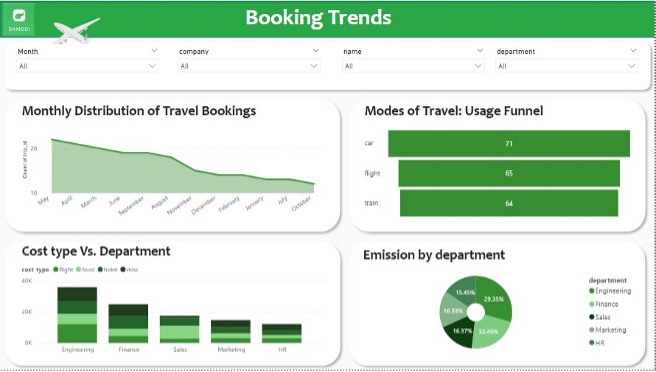Click the misc legend color marker
Image resolution: width=656 pixels, height=372 pixels.
pyautogui.click(x=123, y=269)
